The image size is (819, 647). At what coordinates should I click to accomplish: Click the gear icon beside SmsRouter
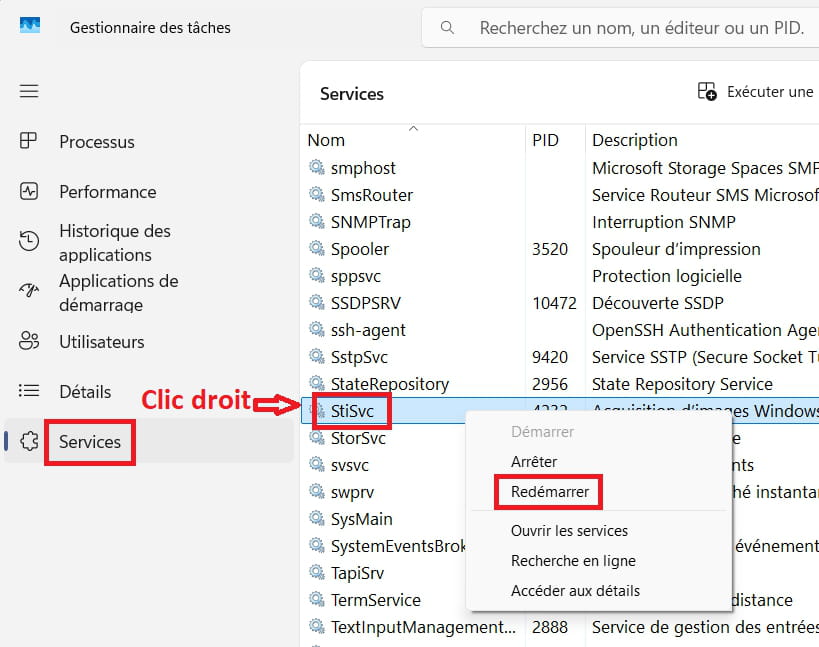317,194
